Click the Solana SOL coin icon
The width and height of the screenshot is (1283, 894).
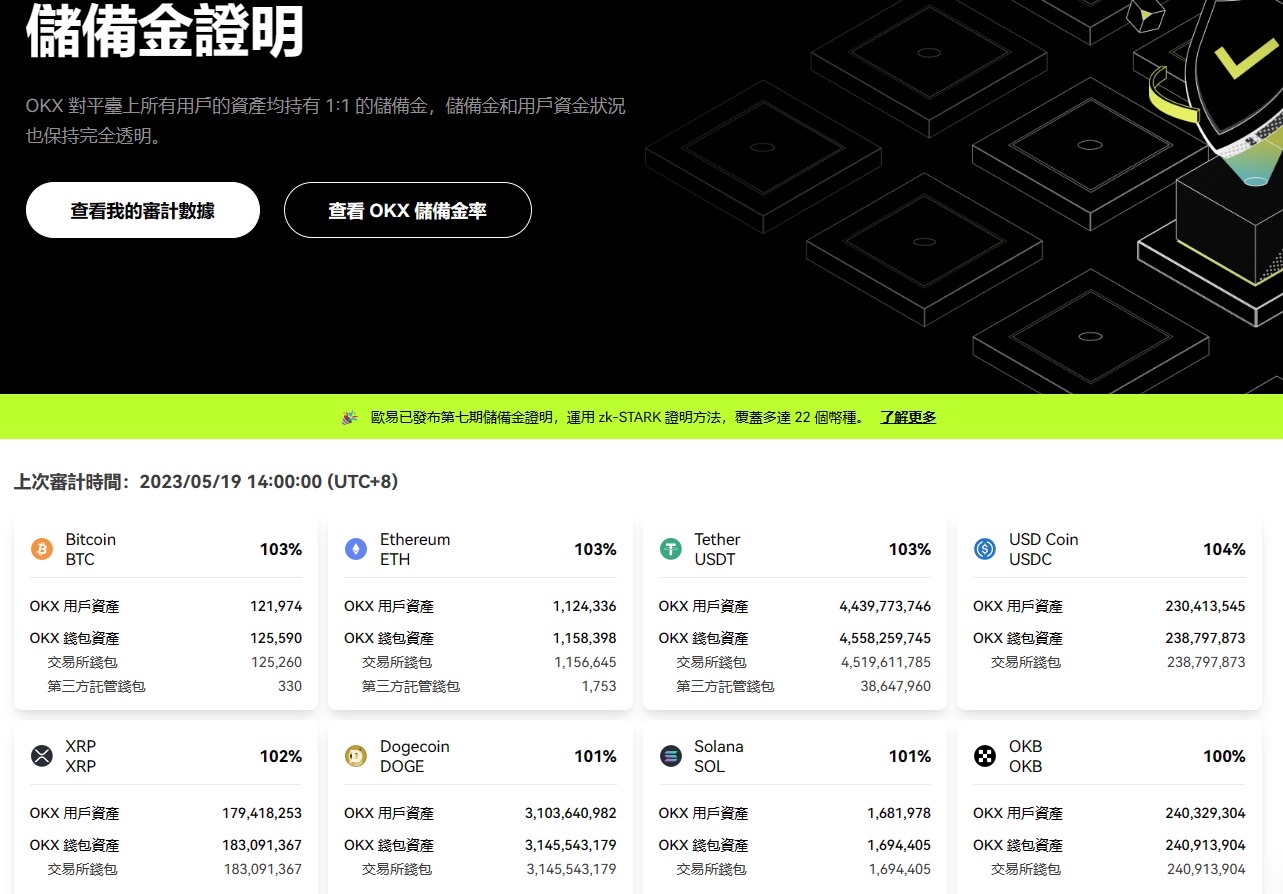669,756
